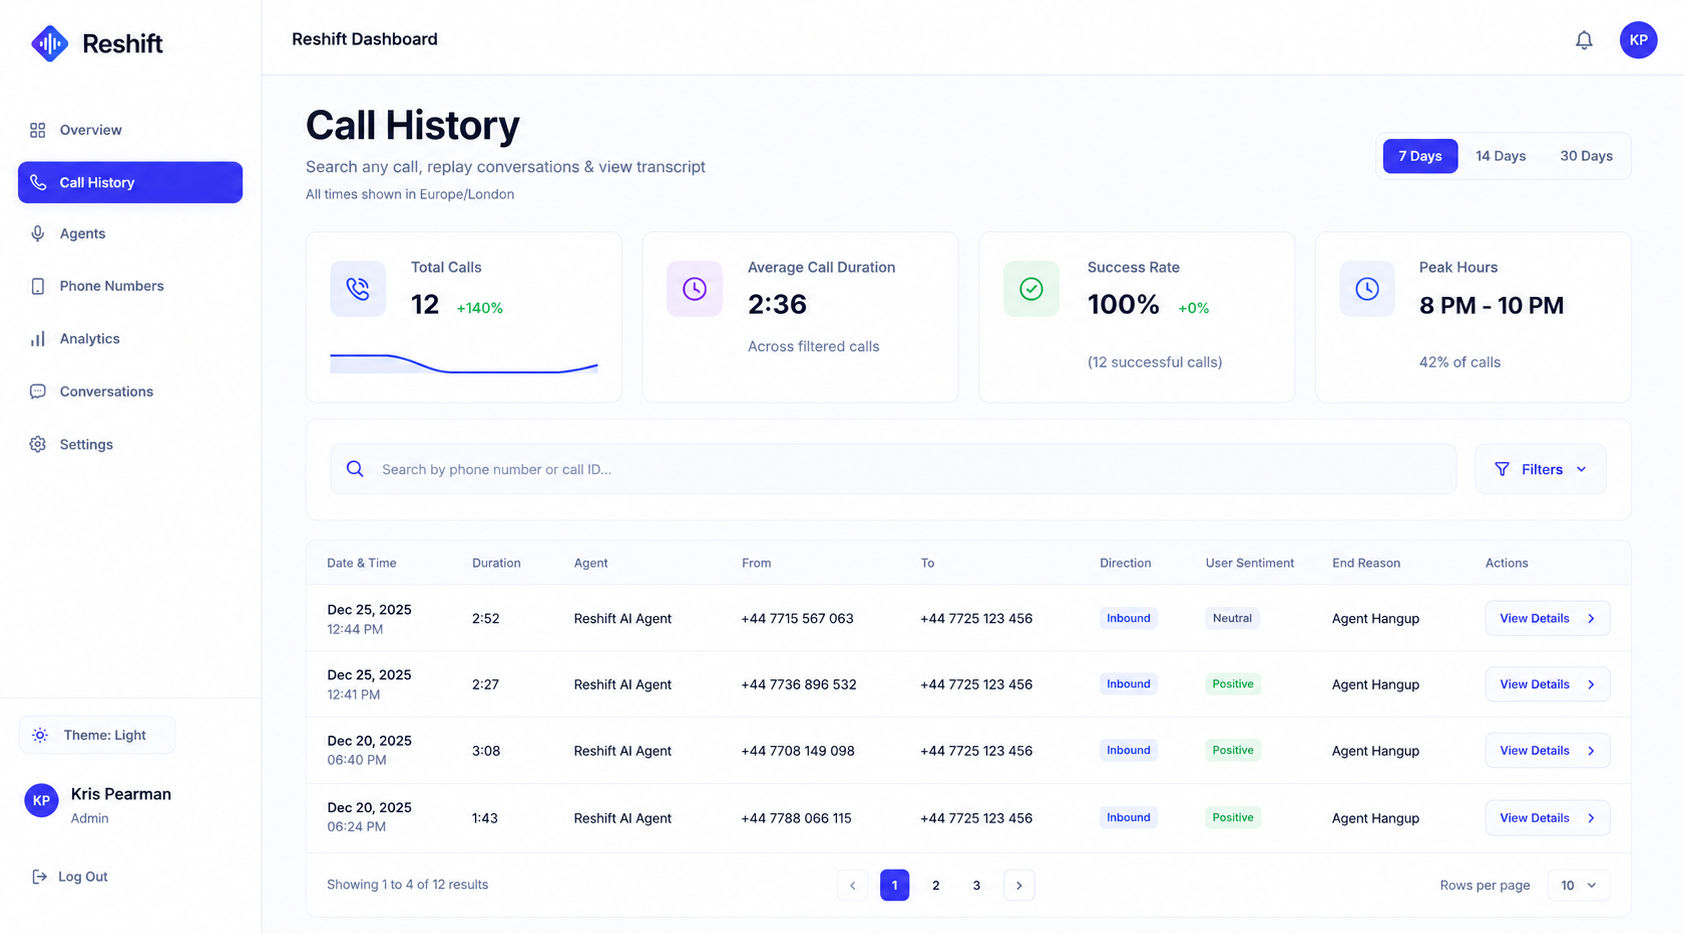Screen dimensions: 1684x934
Task: Click the Conversations chat bubble icon
Action: point(38,391)
